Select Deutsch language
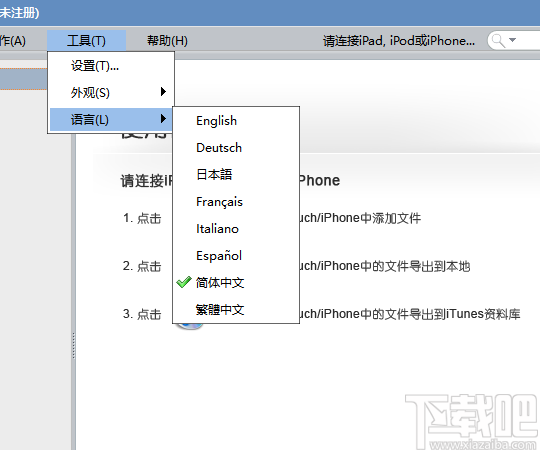The width and height of the screenshot is (540, 450). coord(236,148)
